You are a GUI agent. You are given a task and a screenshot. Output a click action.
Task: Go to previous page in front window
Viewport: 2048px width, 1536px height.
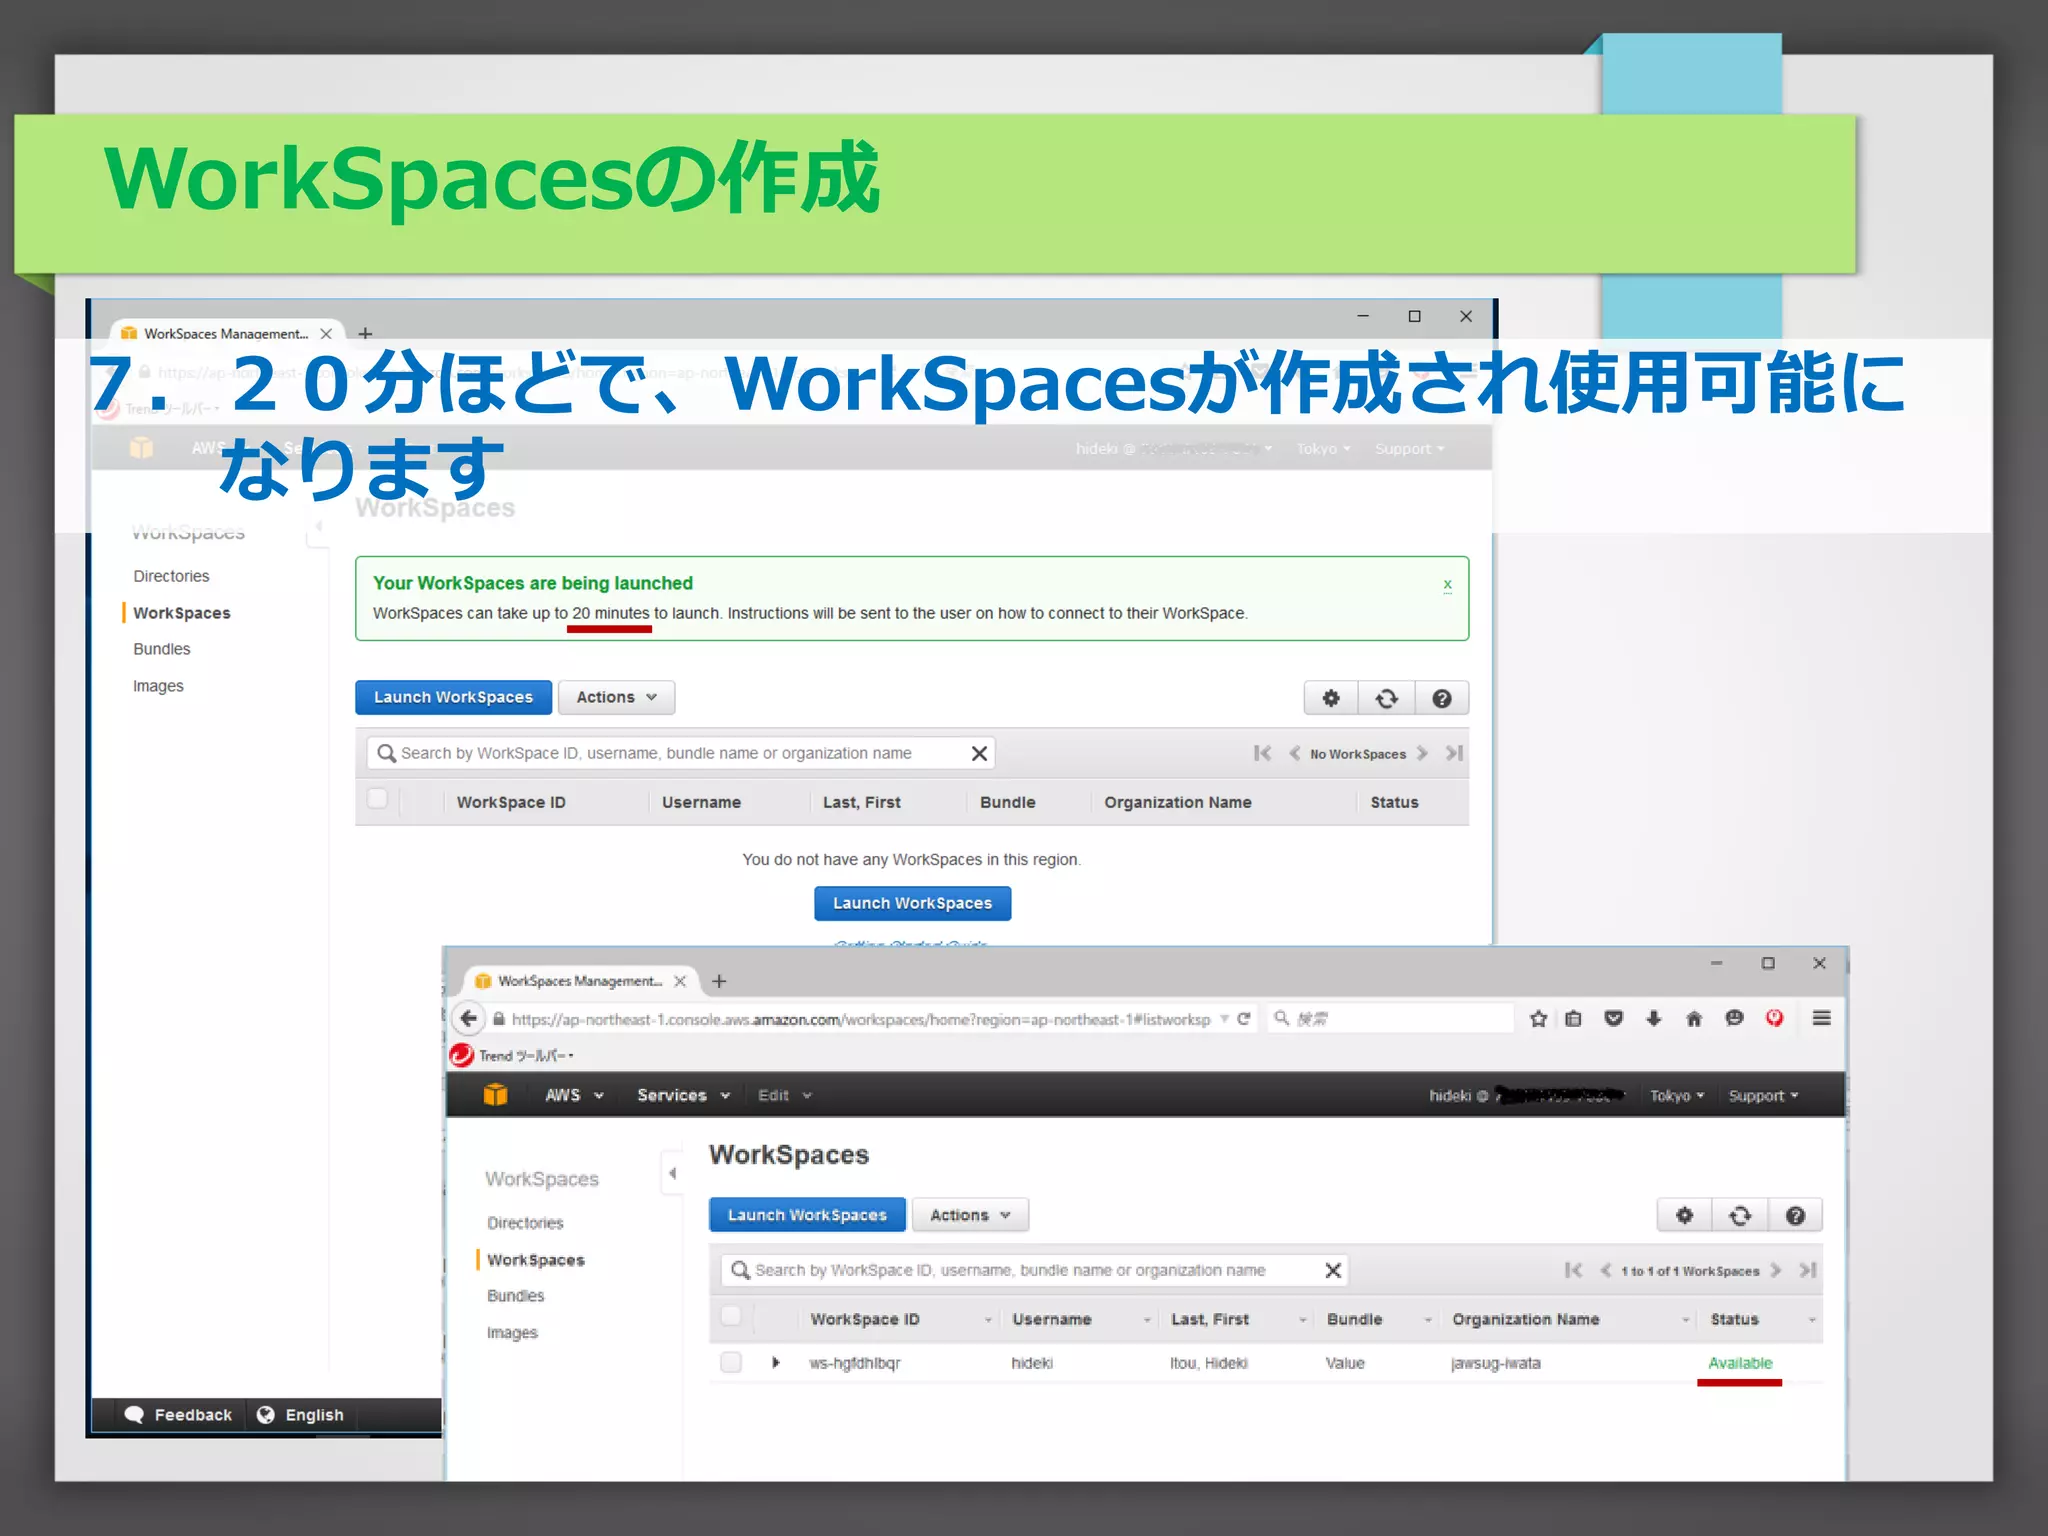1605,1270
